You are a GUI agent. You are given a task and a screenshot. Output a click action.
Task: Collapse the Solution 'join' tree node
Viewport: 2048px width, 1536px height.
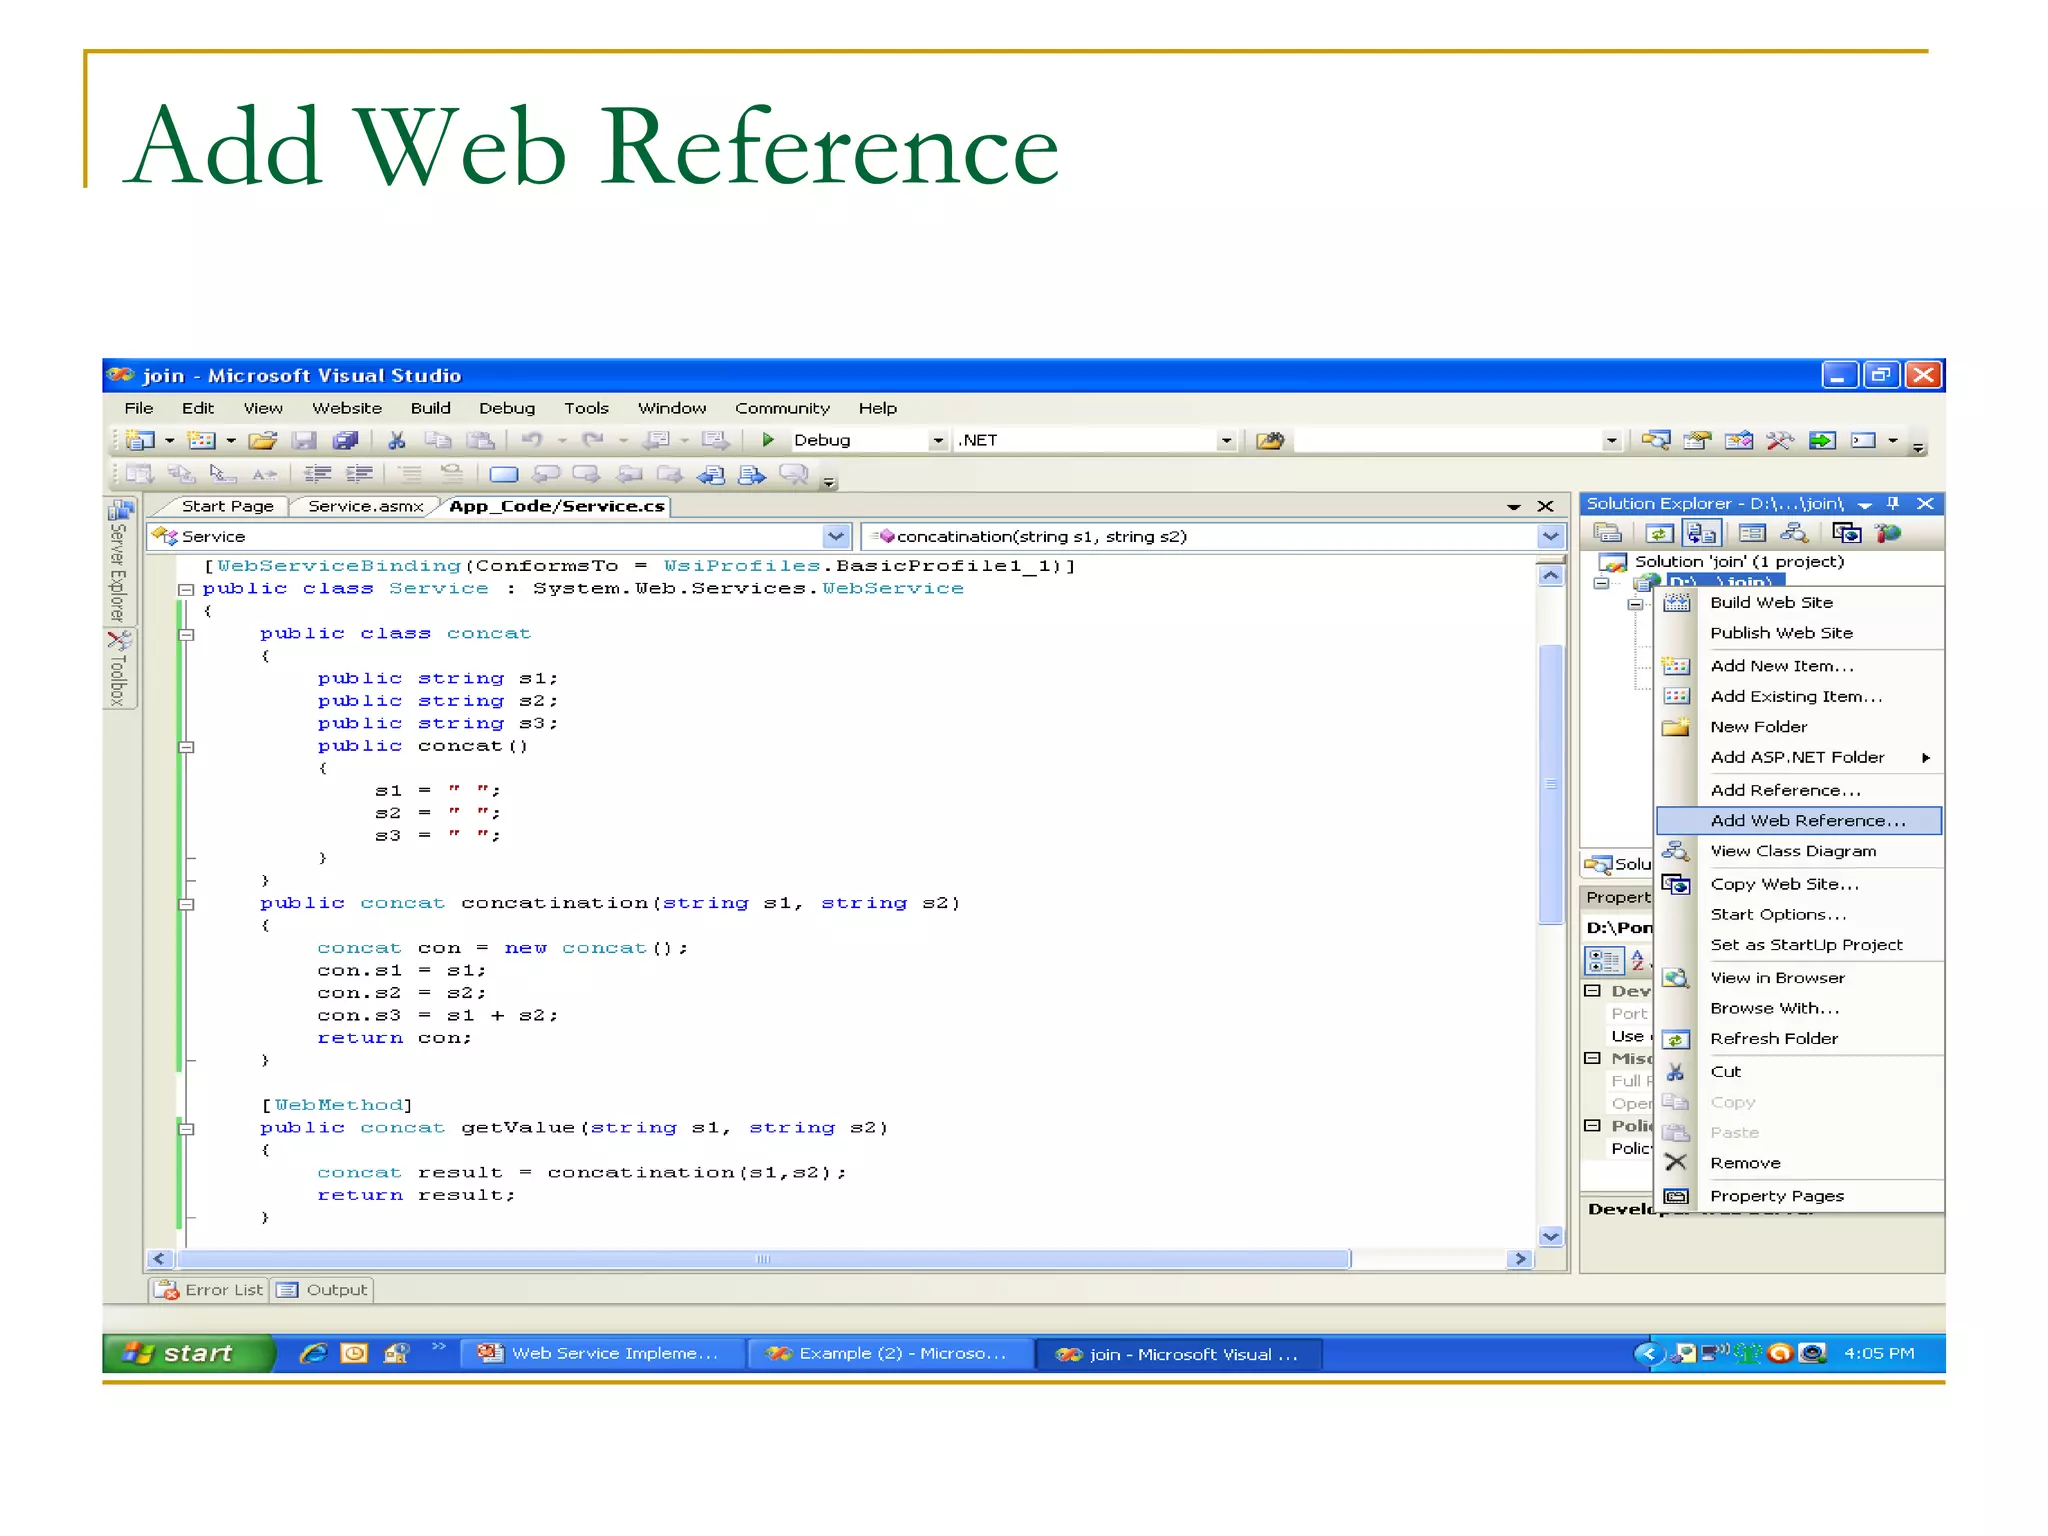tap(1601, 583)
